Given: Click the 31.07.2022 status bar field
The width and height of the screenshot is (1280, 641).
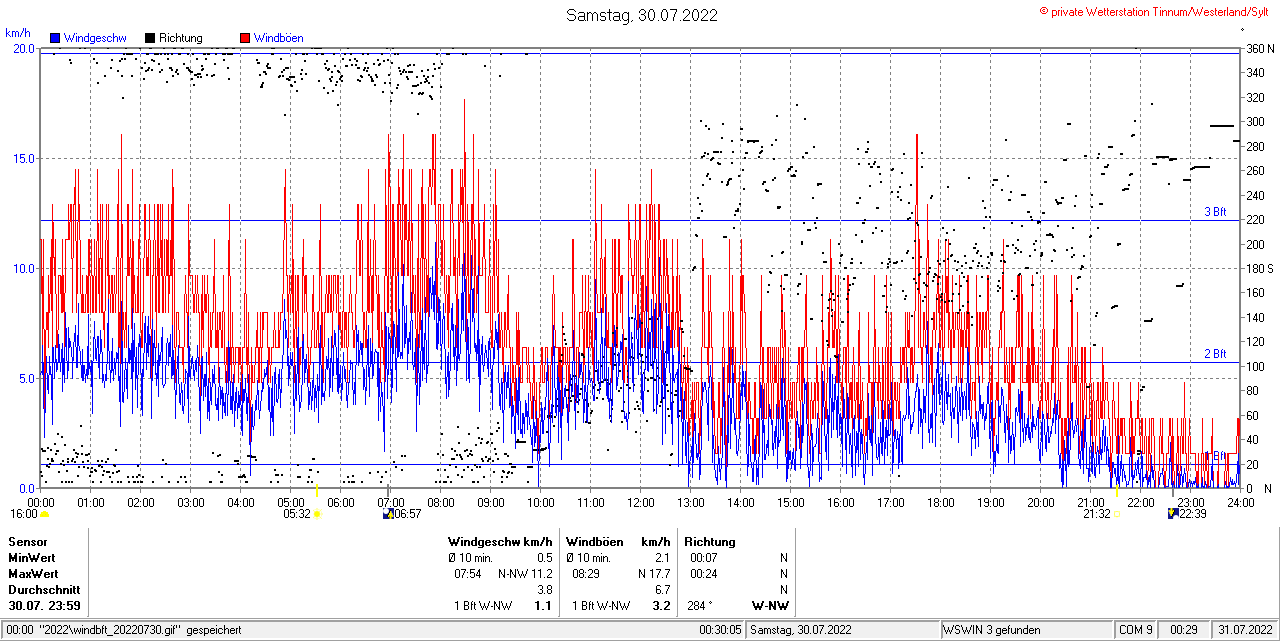Looking at the screenshot, I should pos(1243,630).
